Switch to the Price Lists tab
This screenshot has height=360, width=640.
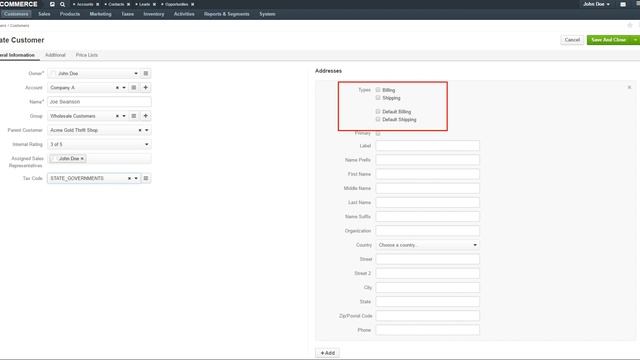(x=87, y=55)
